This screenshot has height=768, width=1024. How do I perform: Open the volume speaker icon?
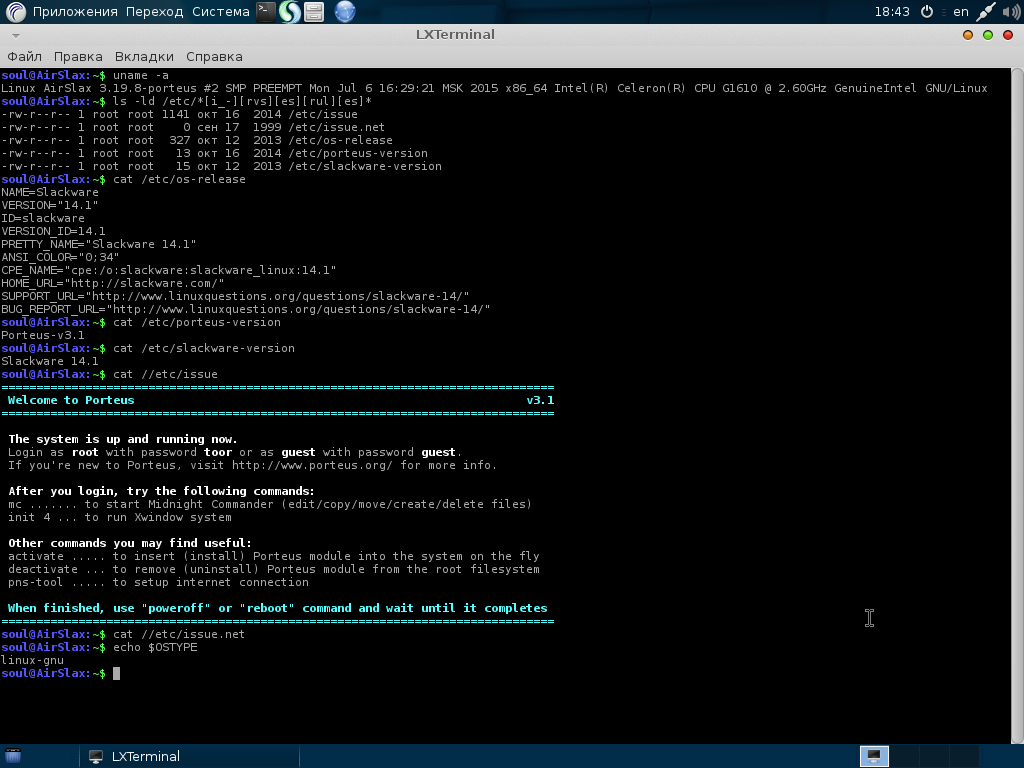(1011, 11)
